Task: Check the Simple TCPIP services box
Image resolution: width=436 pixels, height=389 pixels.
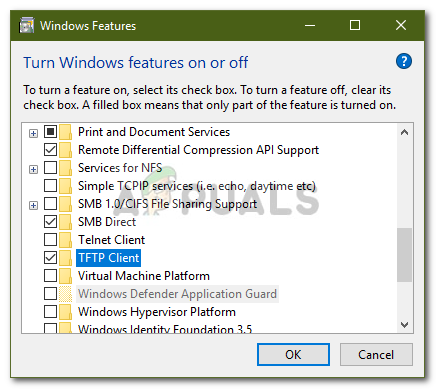Action: click(50, 186)
